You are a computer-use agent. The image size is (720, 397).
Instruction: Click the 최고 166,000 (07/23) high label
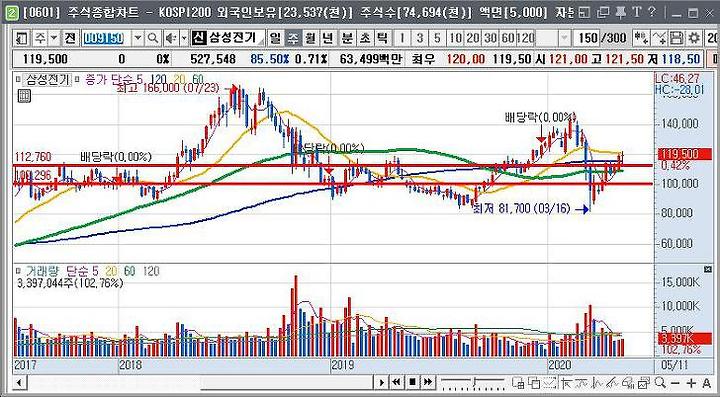click(168, 88)
